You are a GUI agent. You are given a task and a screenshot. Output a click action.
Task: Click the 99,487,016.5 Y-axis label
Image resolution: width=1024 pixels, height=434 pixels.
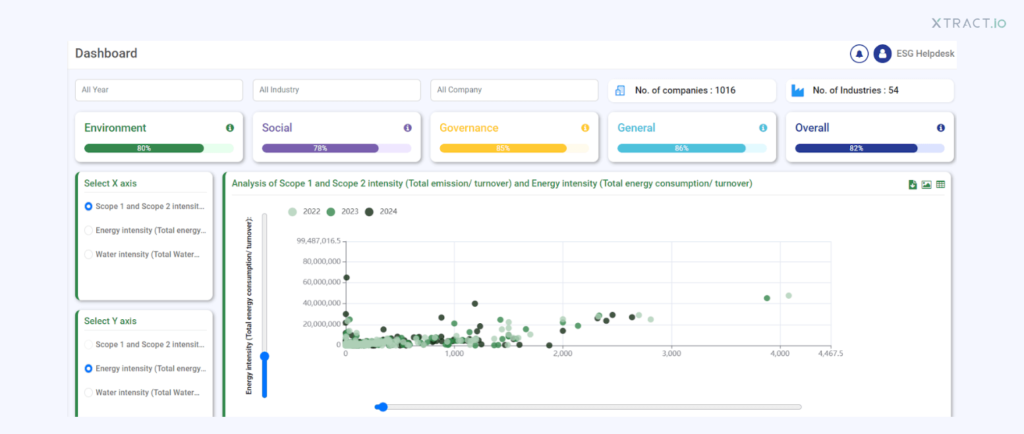[x=319, y=241]
